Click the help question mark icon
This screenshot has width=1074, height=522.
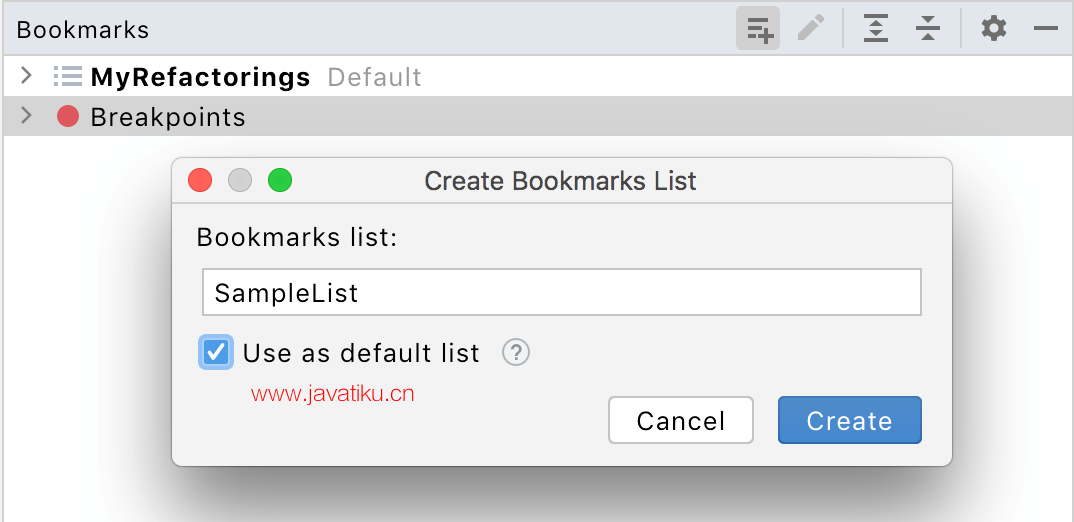[516, 353]
